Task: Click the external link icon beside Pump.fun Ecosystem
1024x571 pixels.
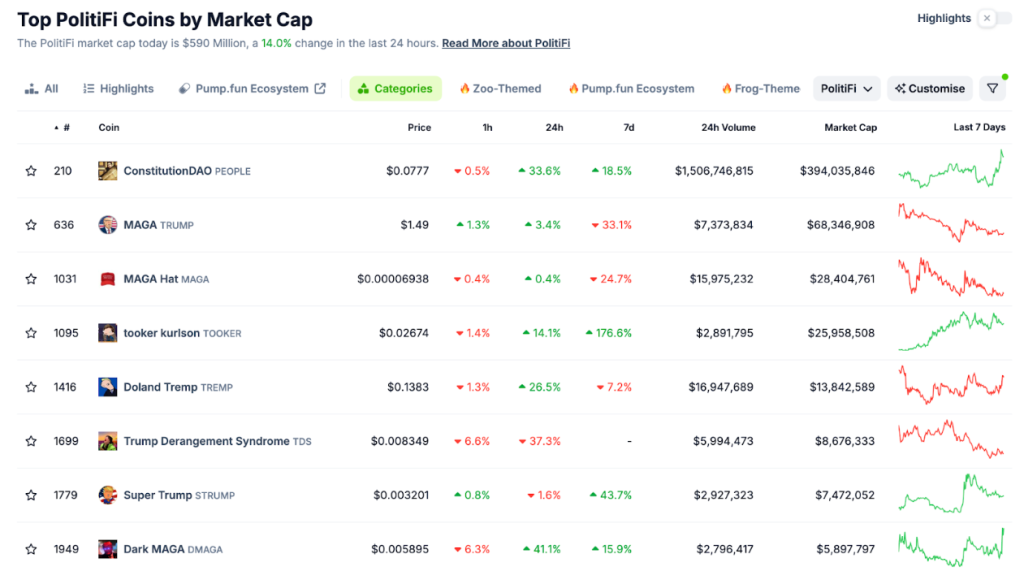Action: pos(320,89)
